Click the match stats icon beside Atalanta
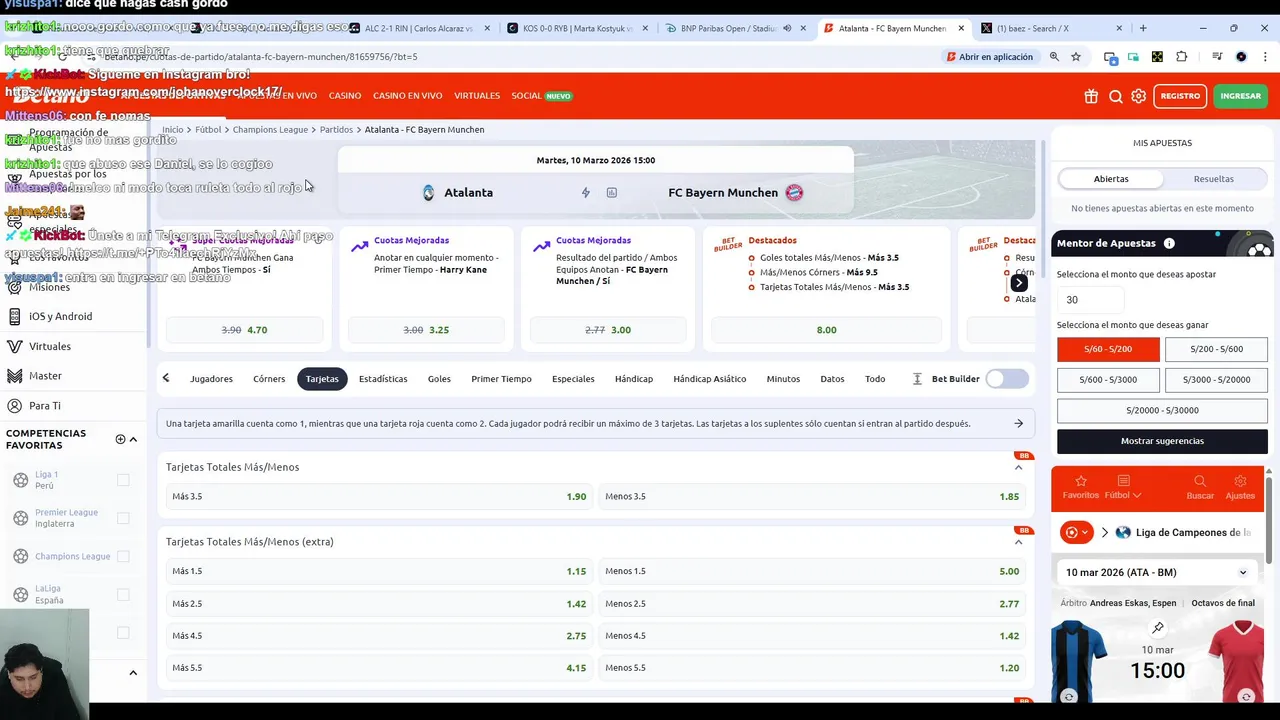This screenshot has width=1280, height=720. coord(612,193)
